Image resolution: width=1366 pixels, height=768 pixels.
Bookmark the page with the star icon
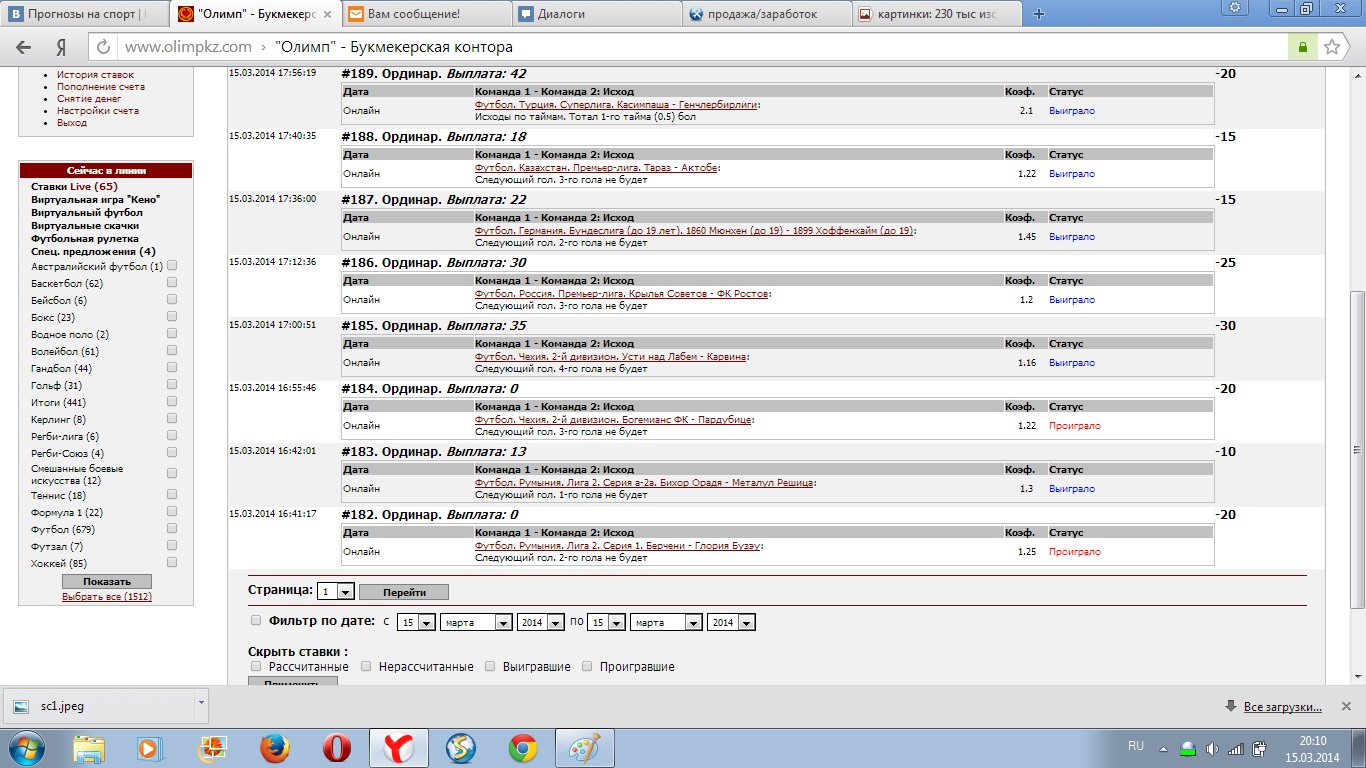pos(1331,47)
